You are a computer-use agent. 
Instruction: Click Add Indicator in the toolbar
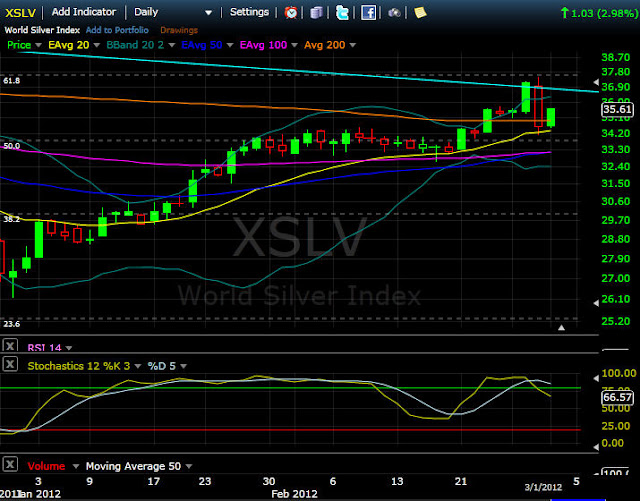point(84,12)
